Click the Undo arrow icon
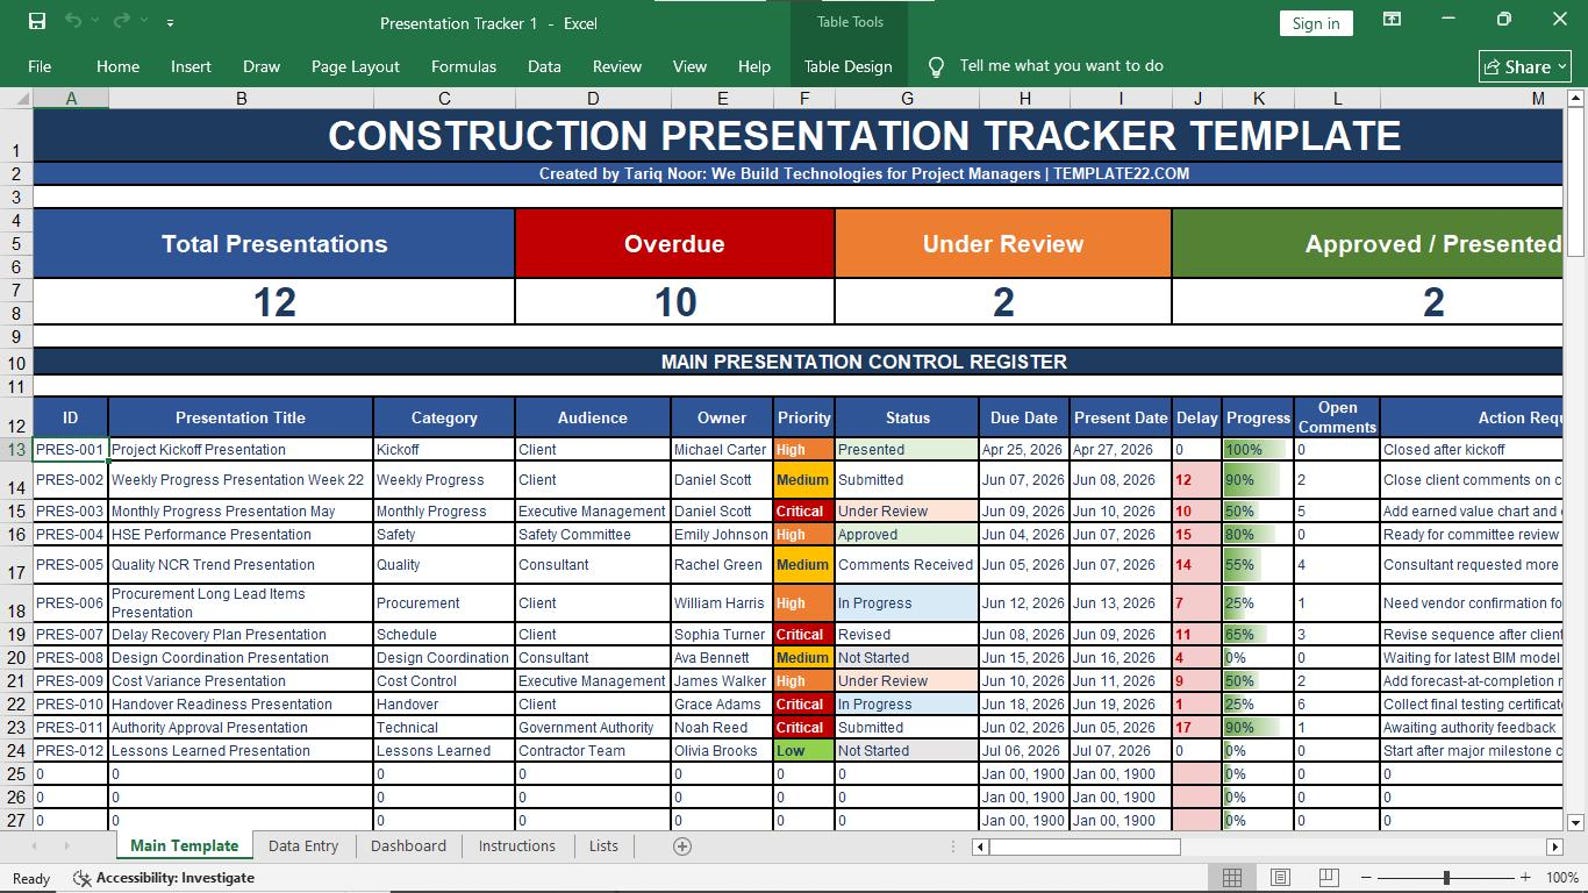This screenshot has width=1588, height=893. (73, 21)
